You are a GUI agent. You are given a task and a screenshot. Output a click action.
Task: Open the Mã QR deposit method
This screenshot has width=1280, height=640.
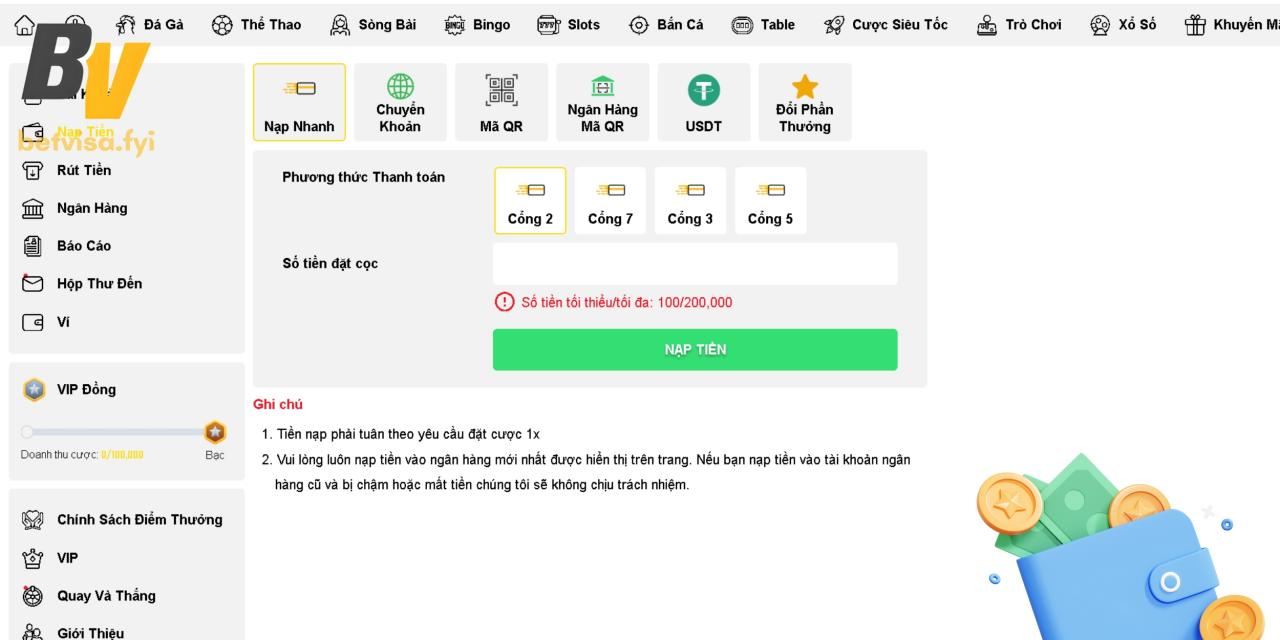(501, 103)
